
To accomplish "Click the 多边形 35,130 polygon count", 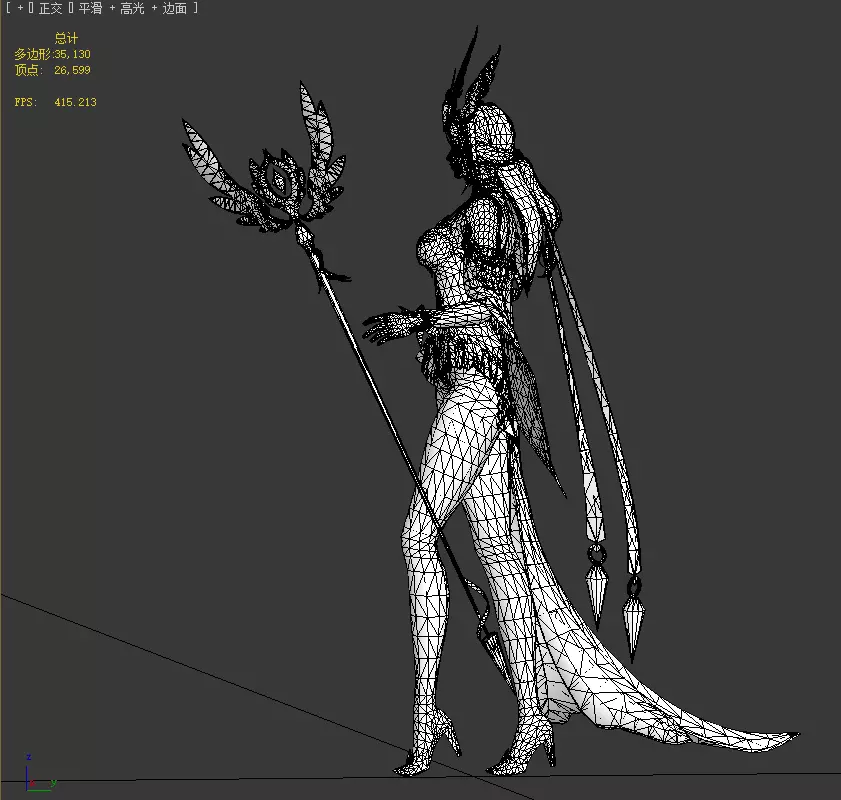I will pyautogui.click(x=52, y=54).
